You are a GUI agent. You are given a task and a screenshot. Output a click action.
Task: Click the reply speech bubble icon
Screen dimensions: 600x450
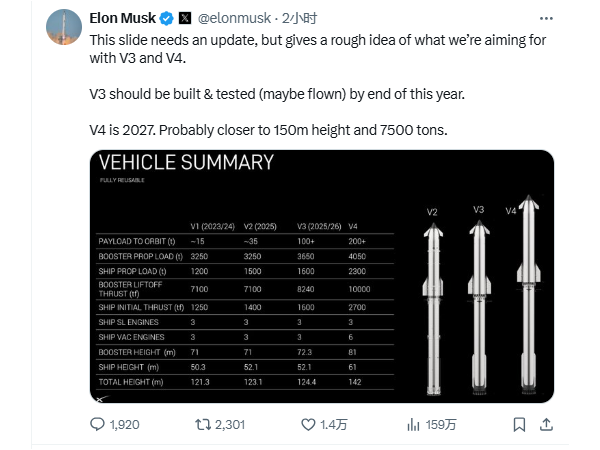coord(97,424)
